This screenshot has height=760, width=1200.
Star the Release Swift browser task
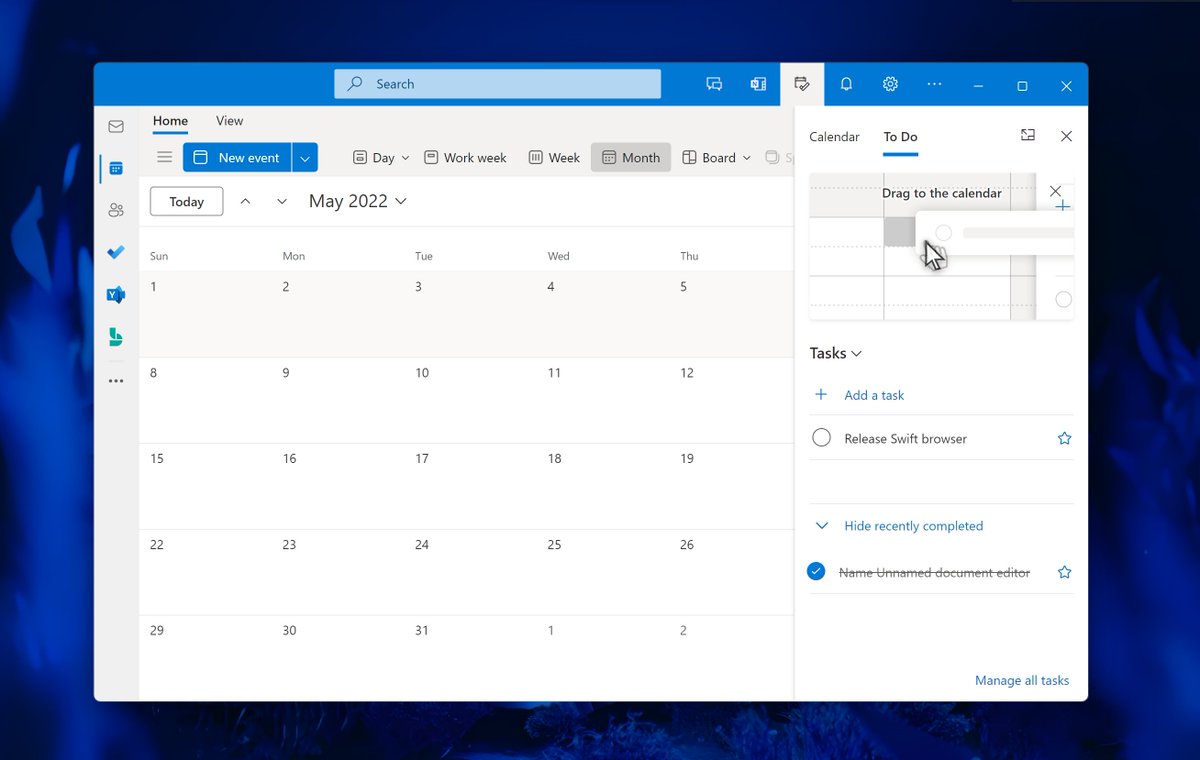pyautogui.click(x=1064, y=438)
